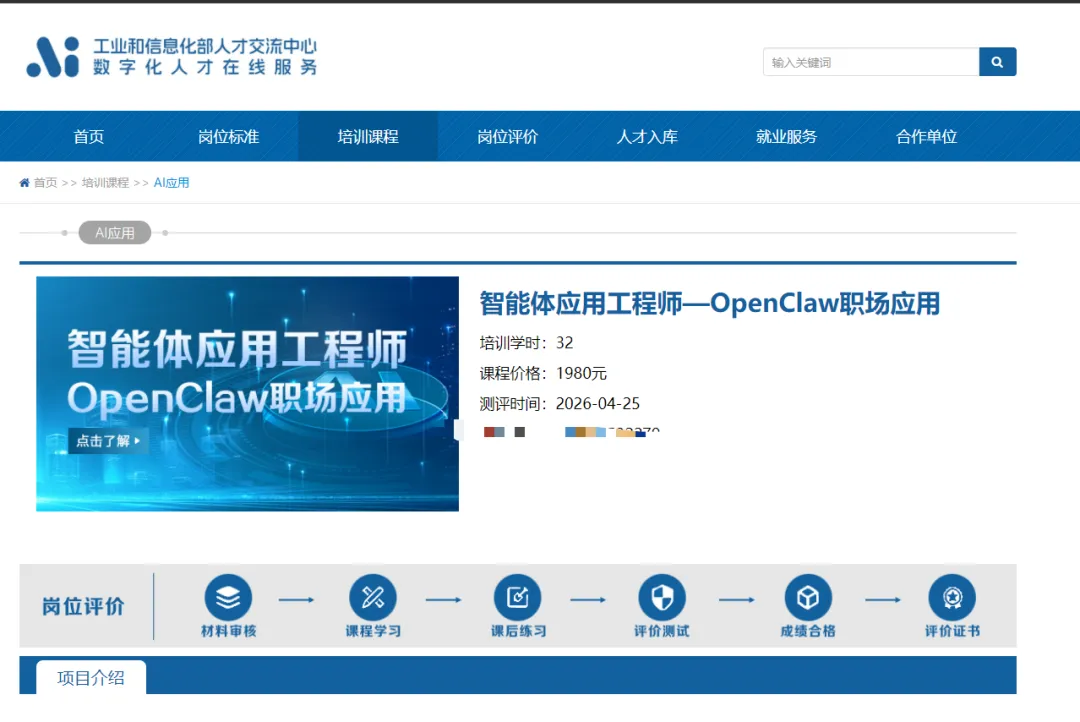The image size is (1080, 722).
Task: Click the 点击了解 button on banner
Action: [108, 441]
